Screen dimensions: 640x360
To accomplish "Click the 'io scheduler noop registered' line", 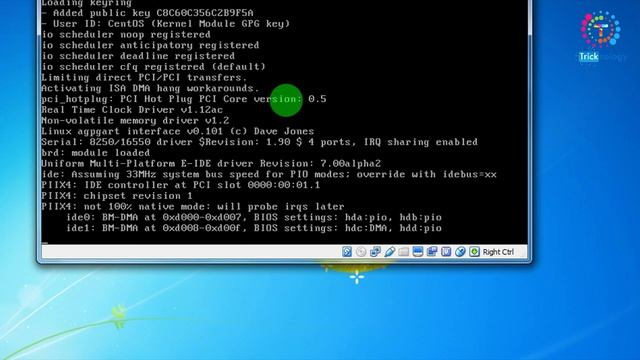I will 126,35.
